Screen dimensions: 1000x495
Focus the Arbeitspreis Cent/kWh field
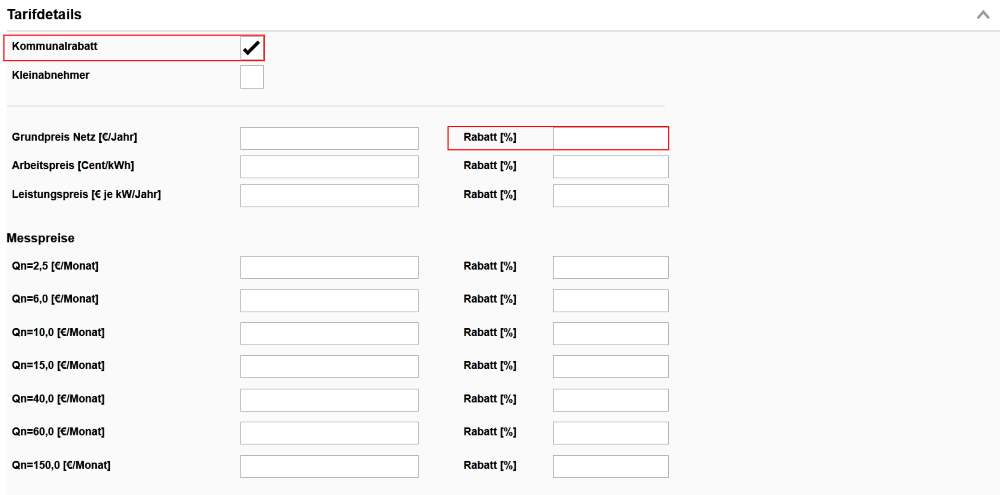tap(329, 166)
